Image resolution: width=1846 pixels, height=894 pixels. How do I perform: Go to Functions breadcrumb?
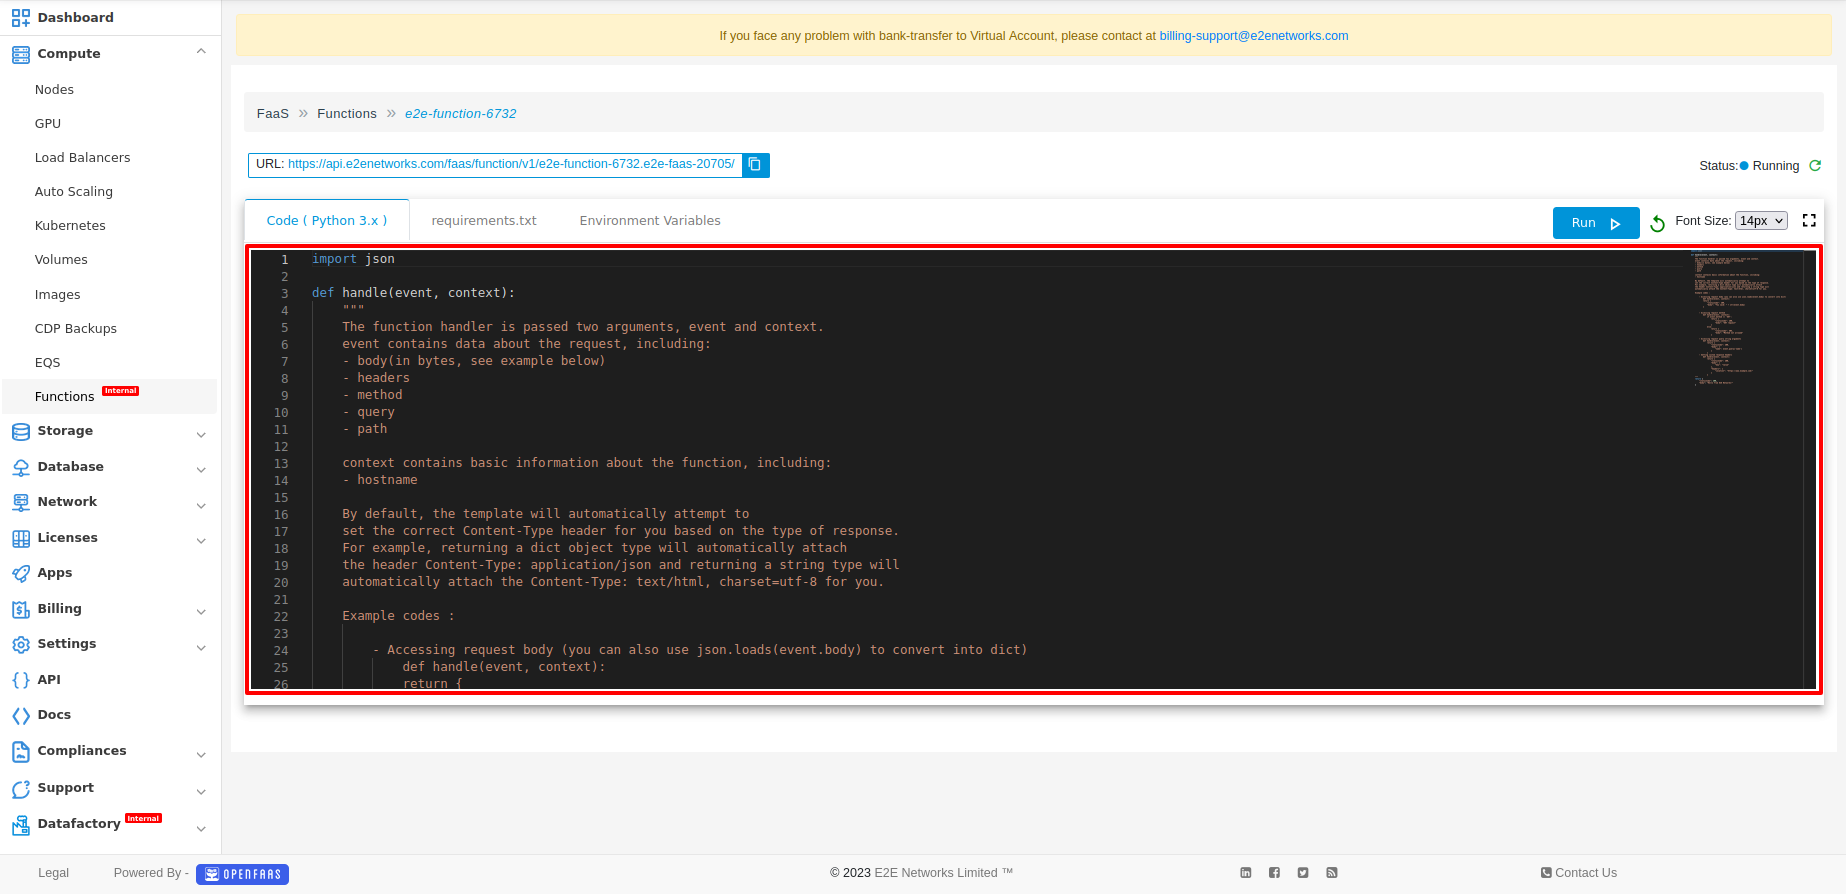tap(347, 114)
